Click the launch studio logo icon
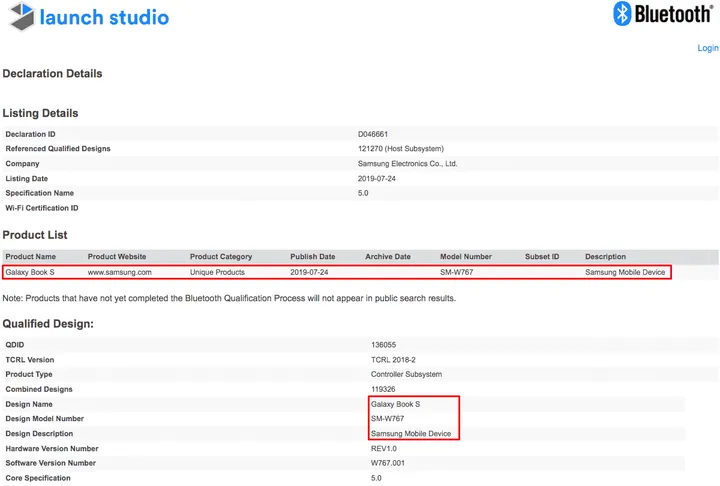Viewport: 720px width, 486px height. click(x=18, y=17)
